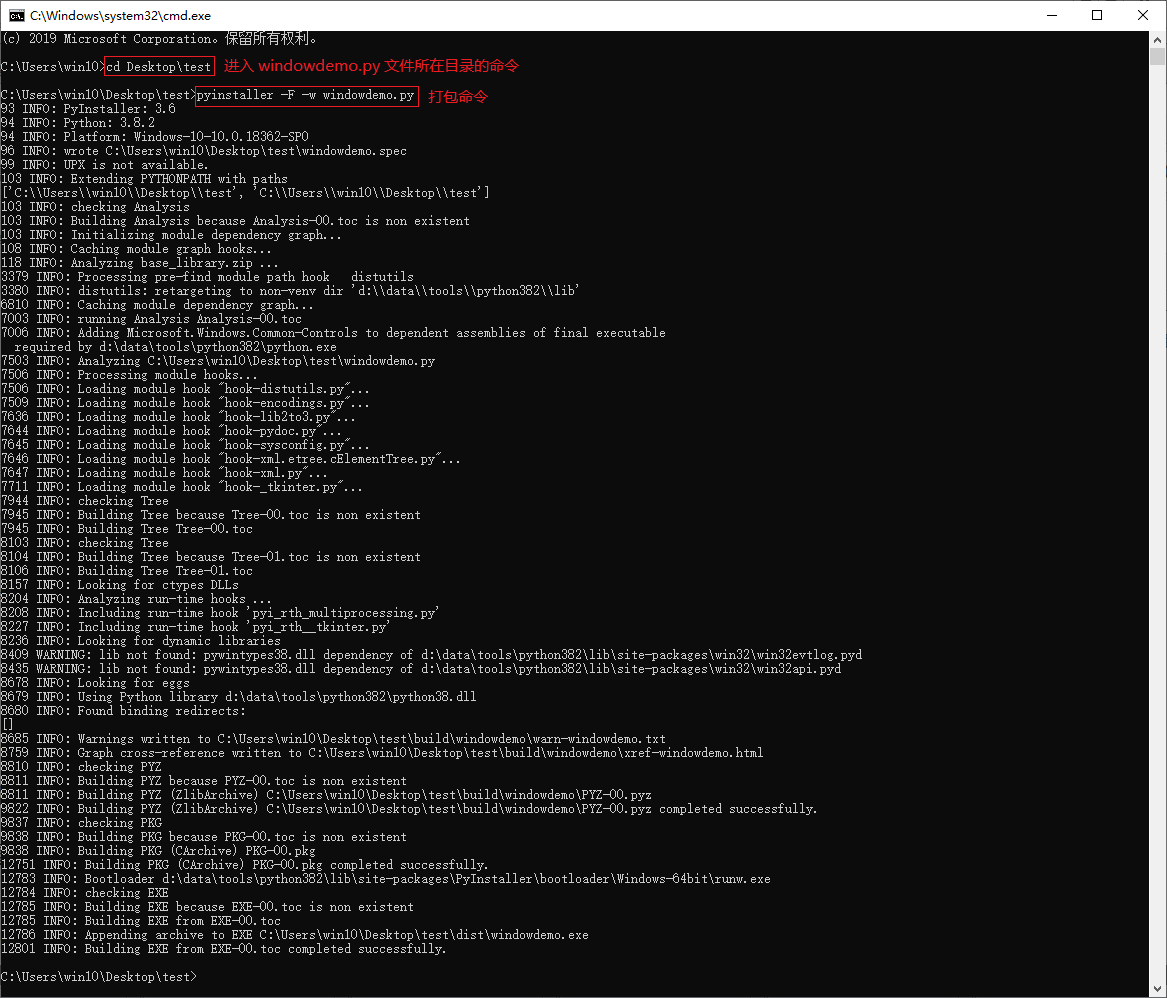The image size is (1167, 998).
Task: Click the 'Processing module hooks...' line
Action: tap(130, 375)
